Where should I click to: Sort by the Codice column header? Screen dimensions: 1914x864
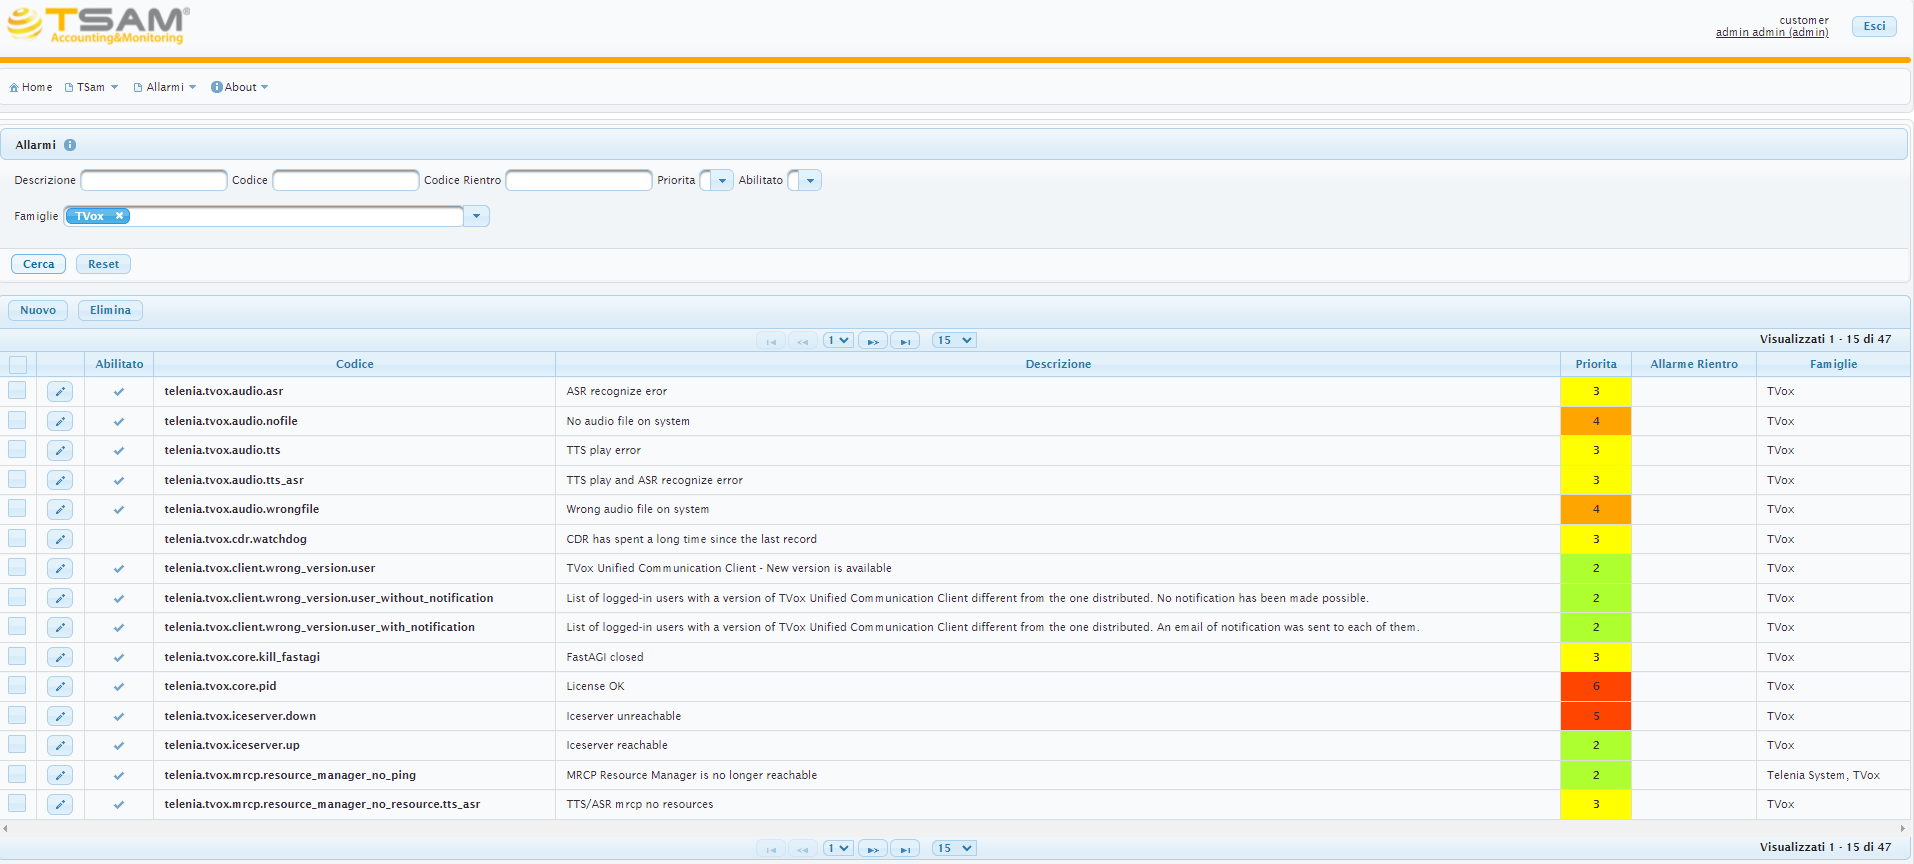coord(355,364)
